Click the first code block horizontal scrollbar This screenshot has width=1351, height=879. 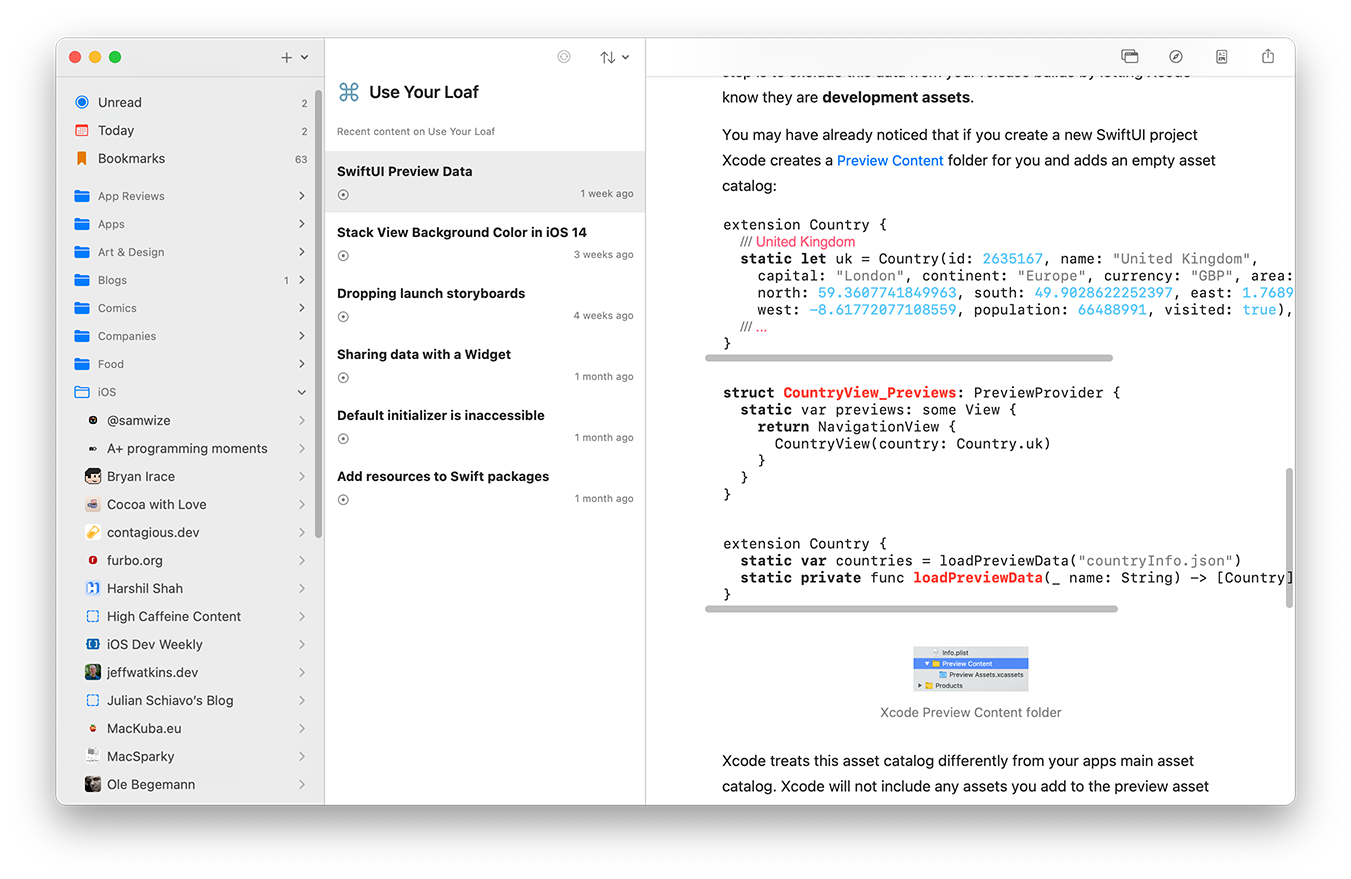[x=909, y=357]
